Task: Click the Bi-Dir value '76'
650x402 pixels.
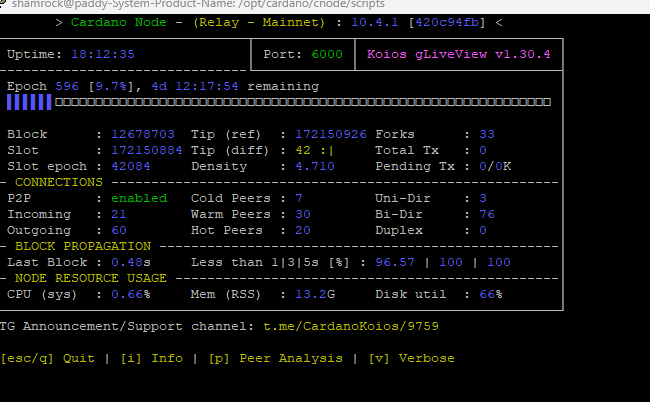Action: tap(487, 214)
